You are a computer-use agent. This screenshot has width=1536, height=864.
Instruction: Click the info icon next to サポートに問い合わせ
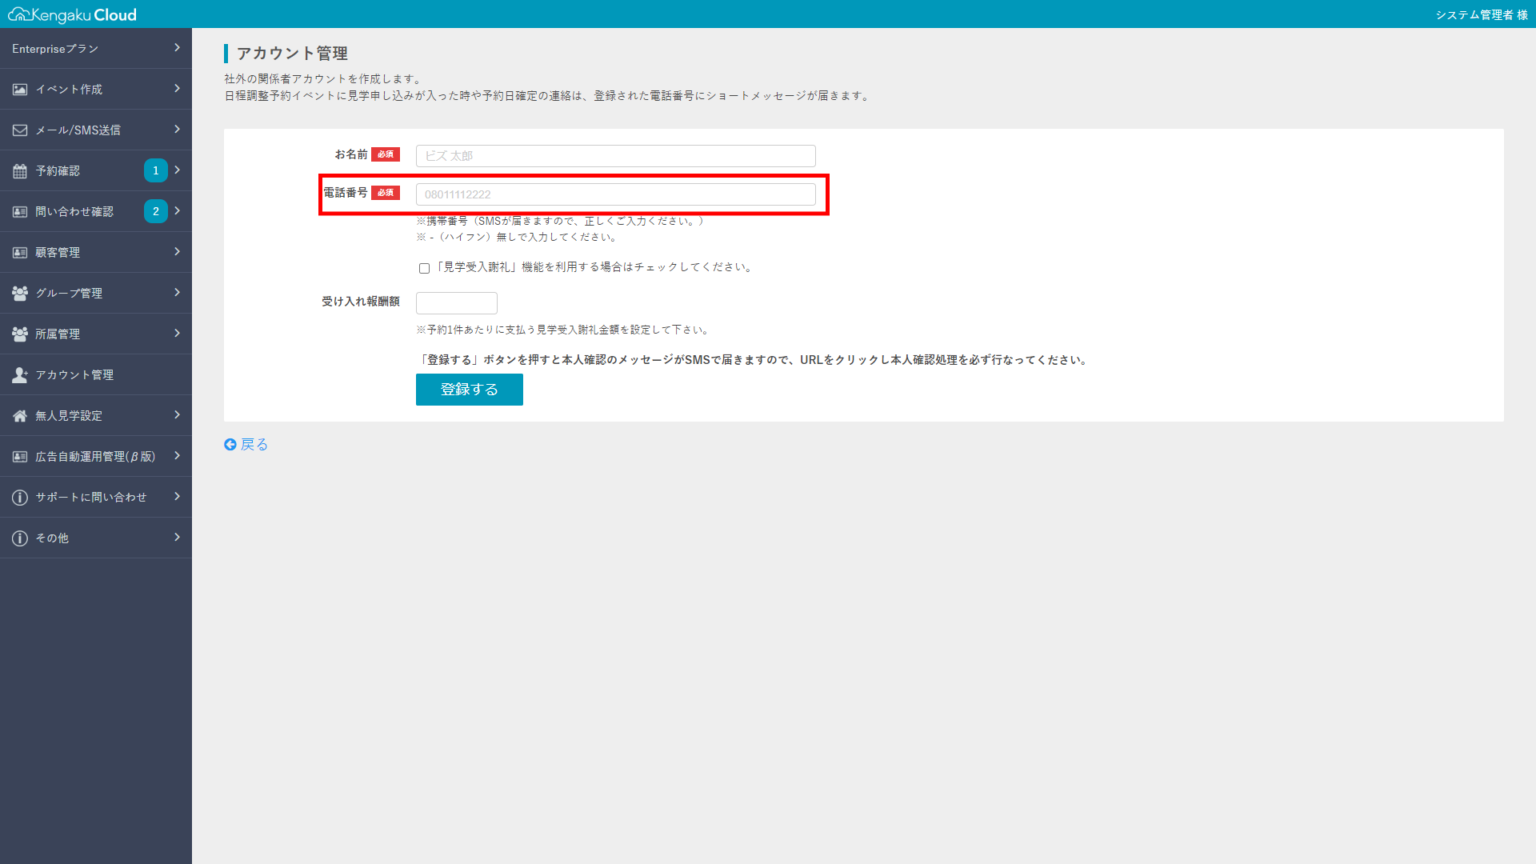[18, 496]
